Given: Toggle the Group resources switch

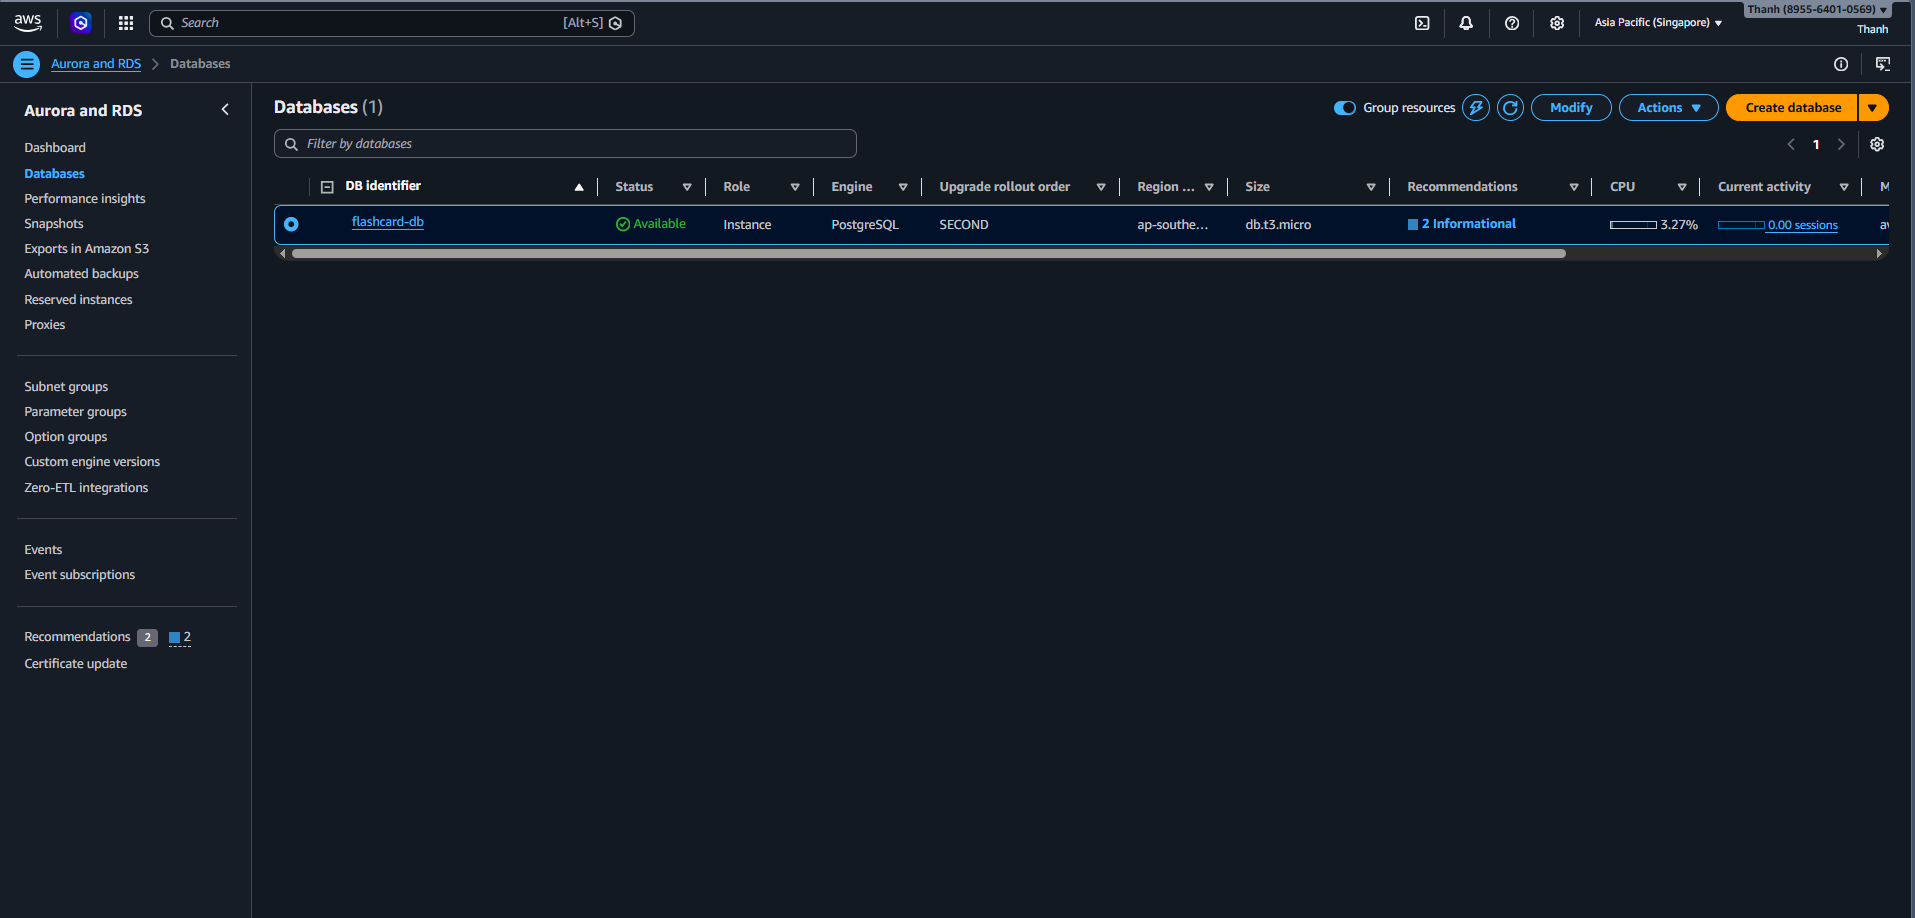Looking at the screenshot, I should (1345, 108).
